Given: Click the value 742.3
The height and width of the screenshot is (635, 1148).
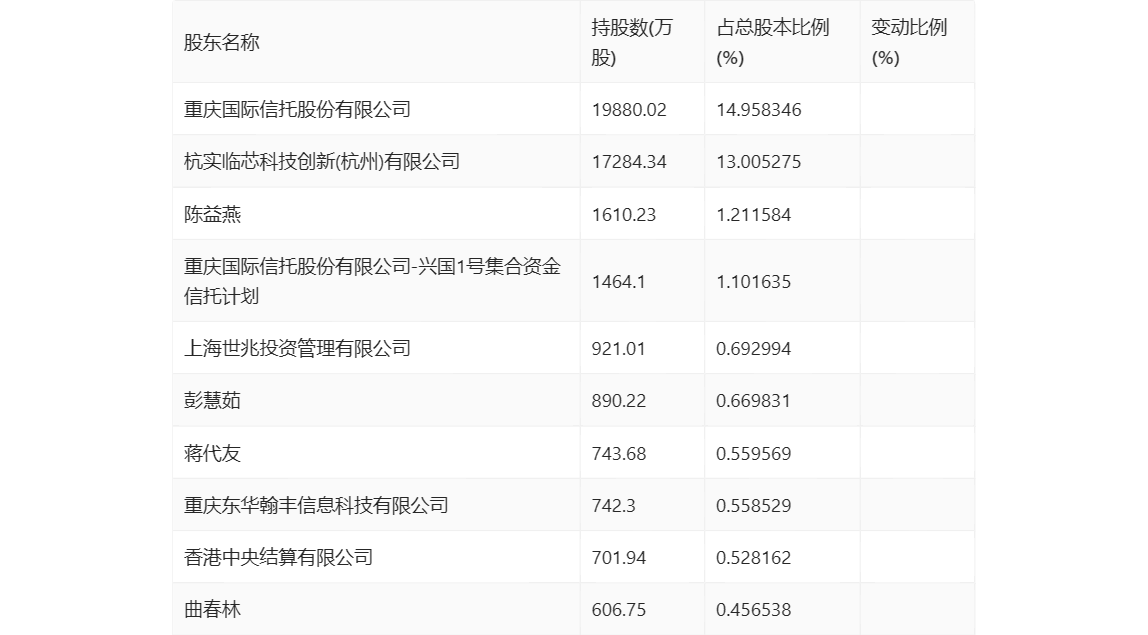Looking at the screenshot, I should (614, 505).
